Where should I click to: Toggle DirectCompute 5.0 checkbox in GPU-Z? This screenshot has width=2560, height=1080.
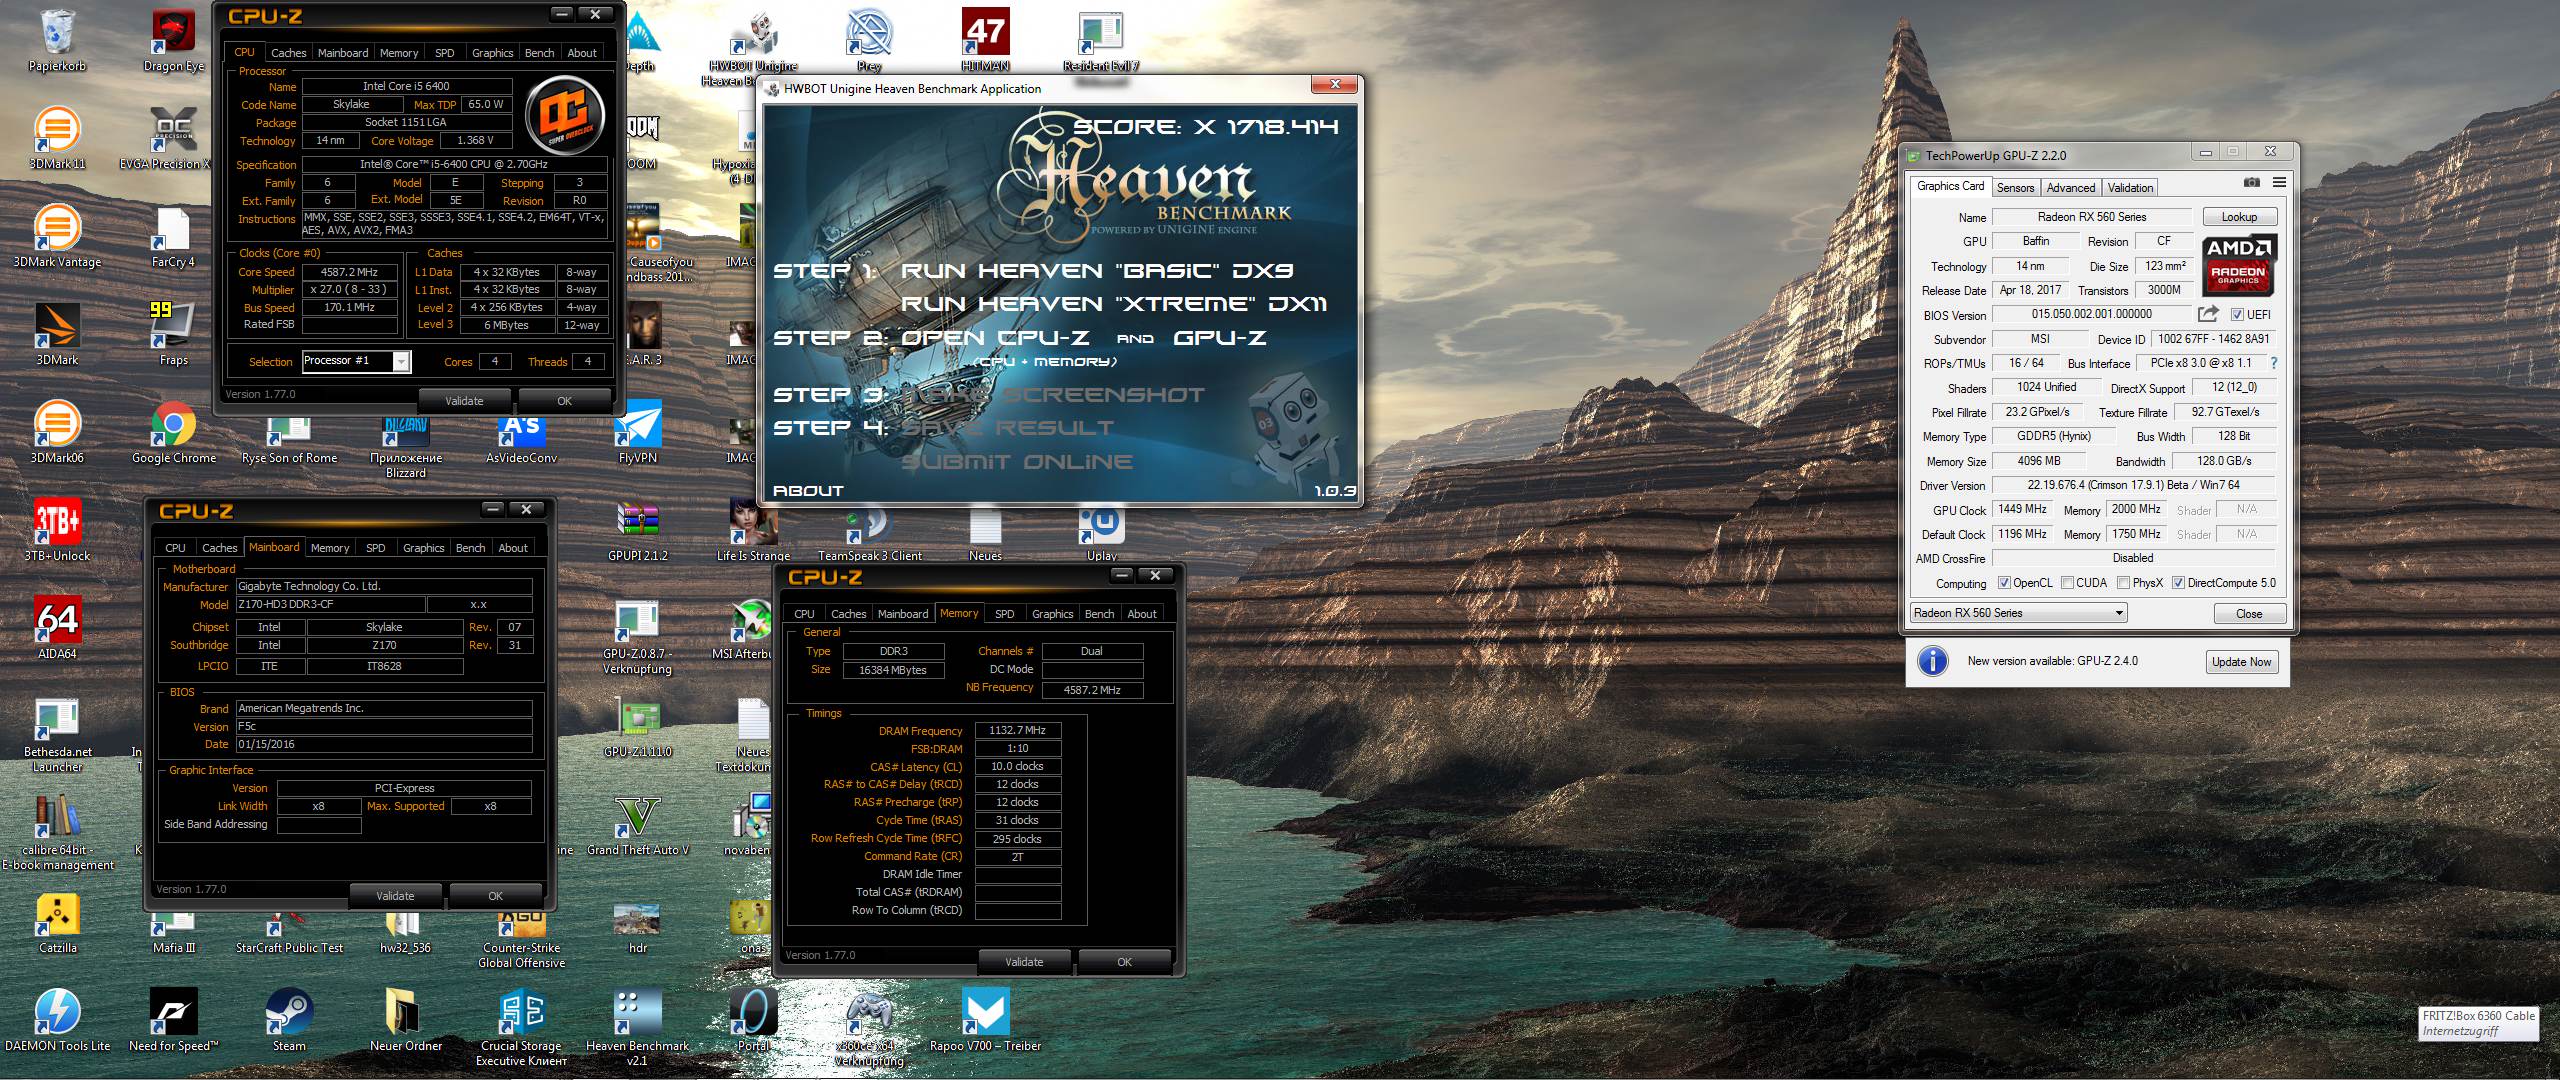(2178, 583)
